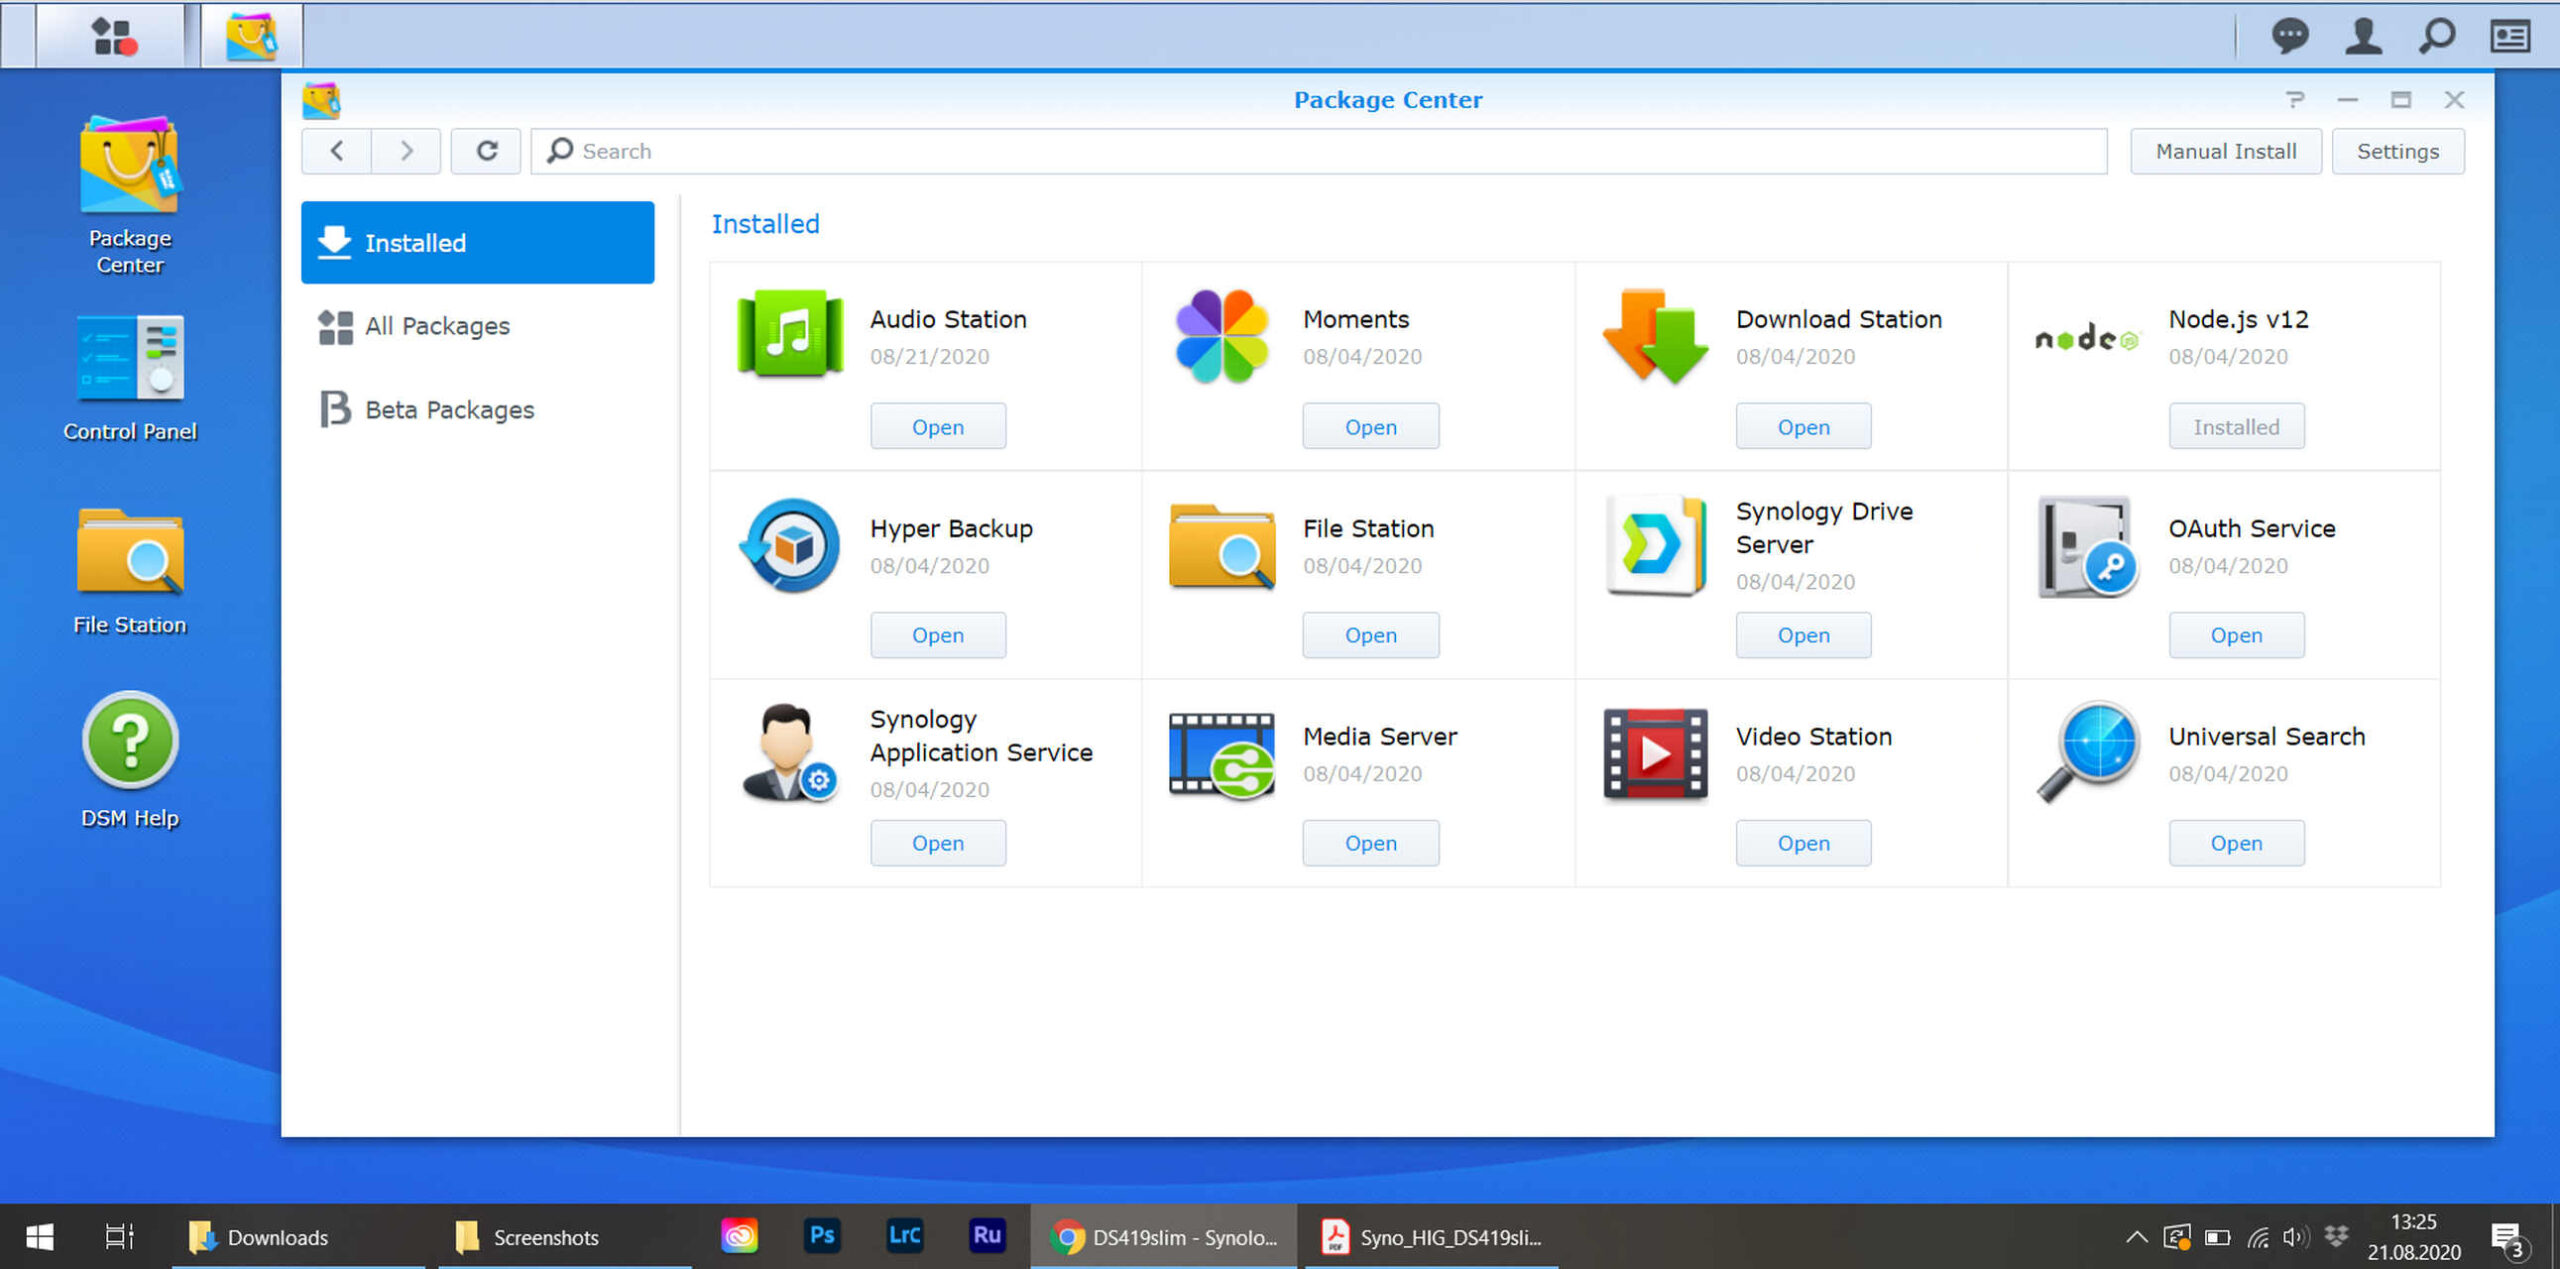This screenshot has width=2560, height=1269.
Task: Open Video Station via its Open button
Action: coord(1803,843)
